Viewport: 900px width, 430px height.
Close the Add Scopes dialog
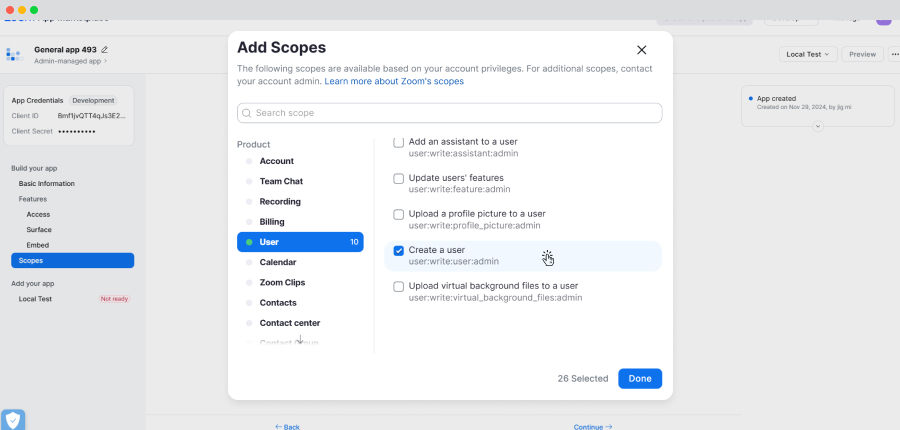coord(642,50)
